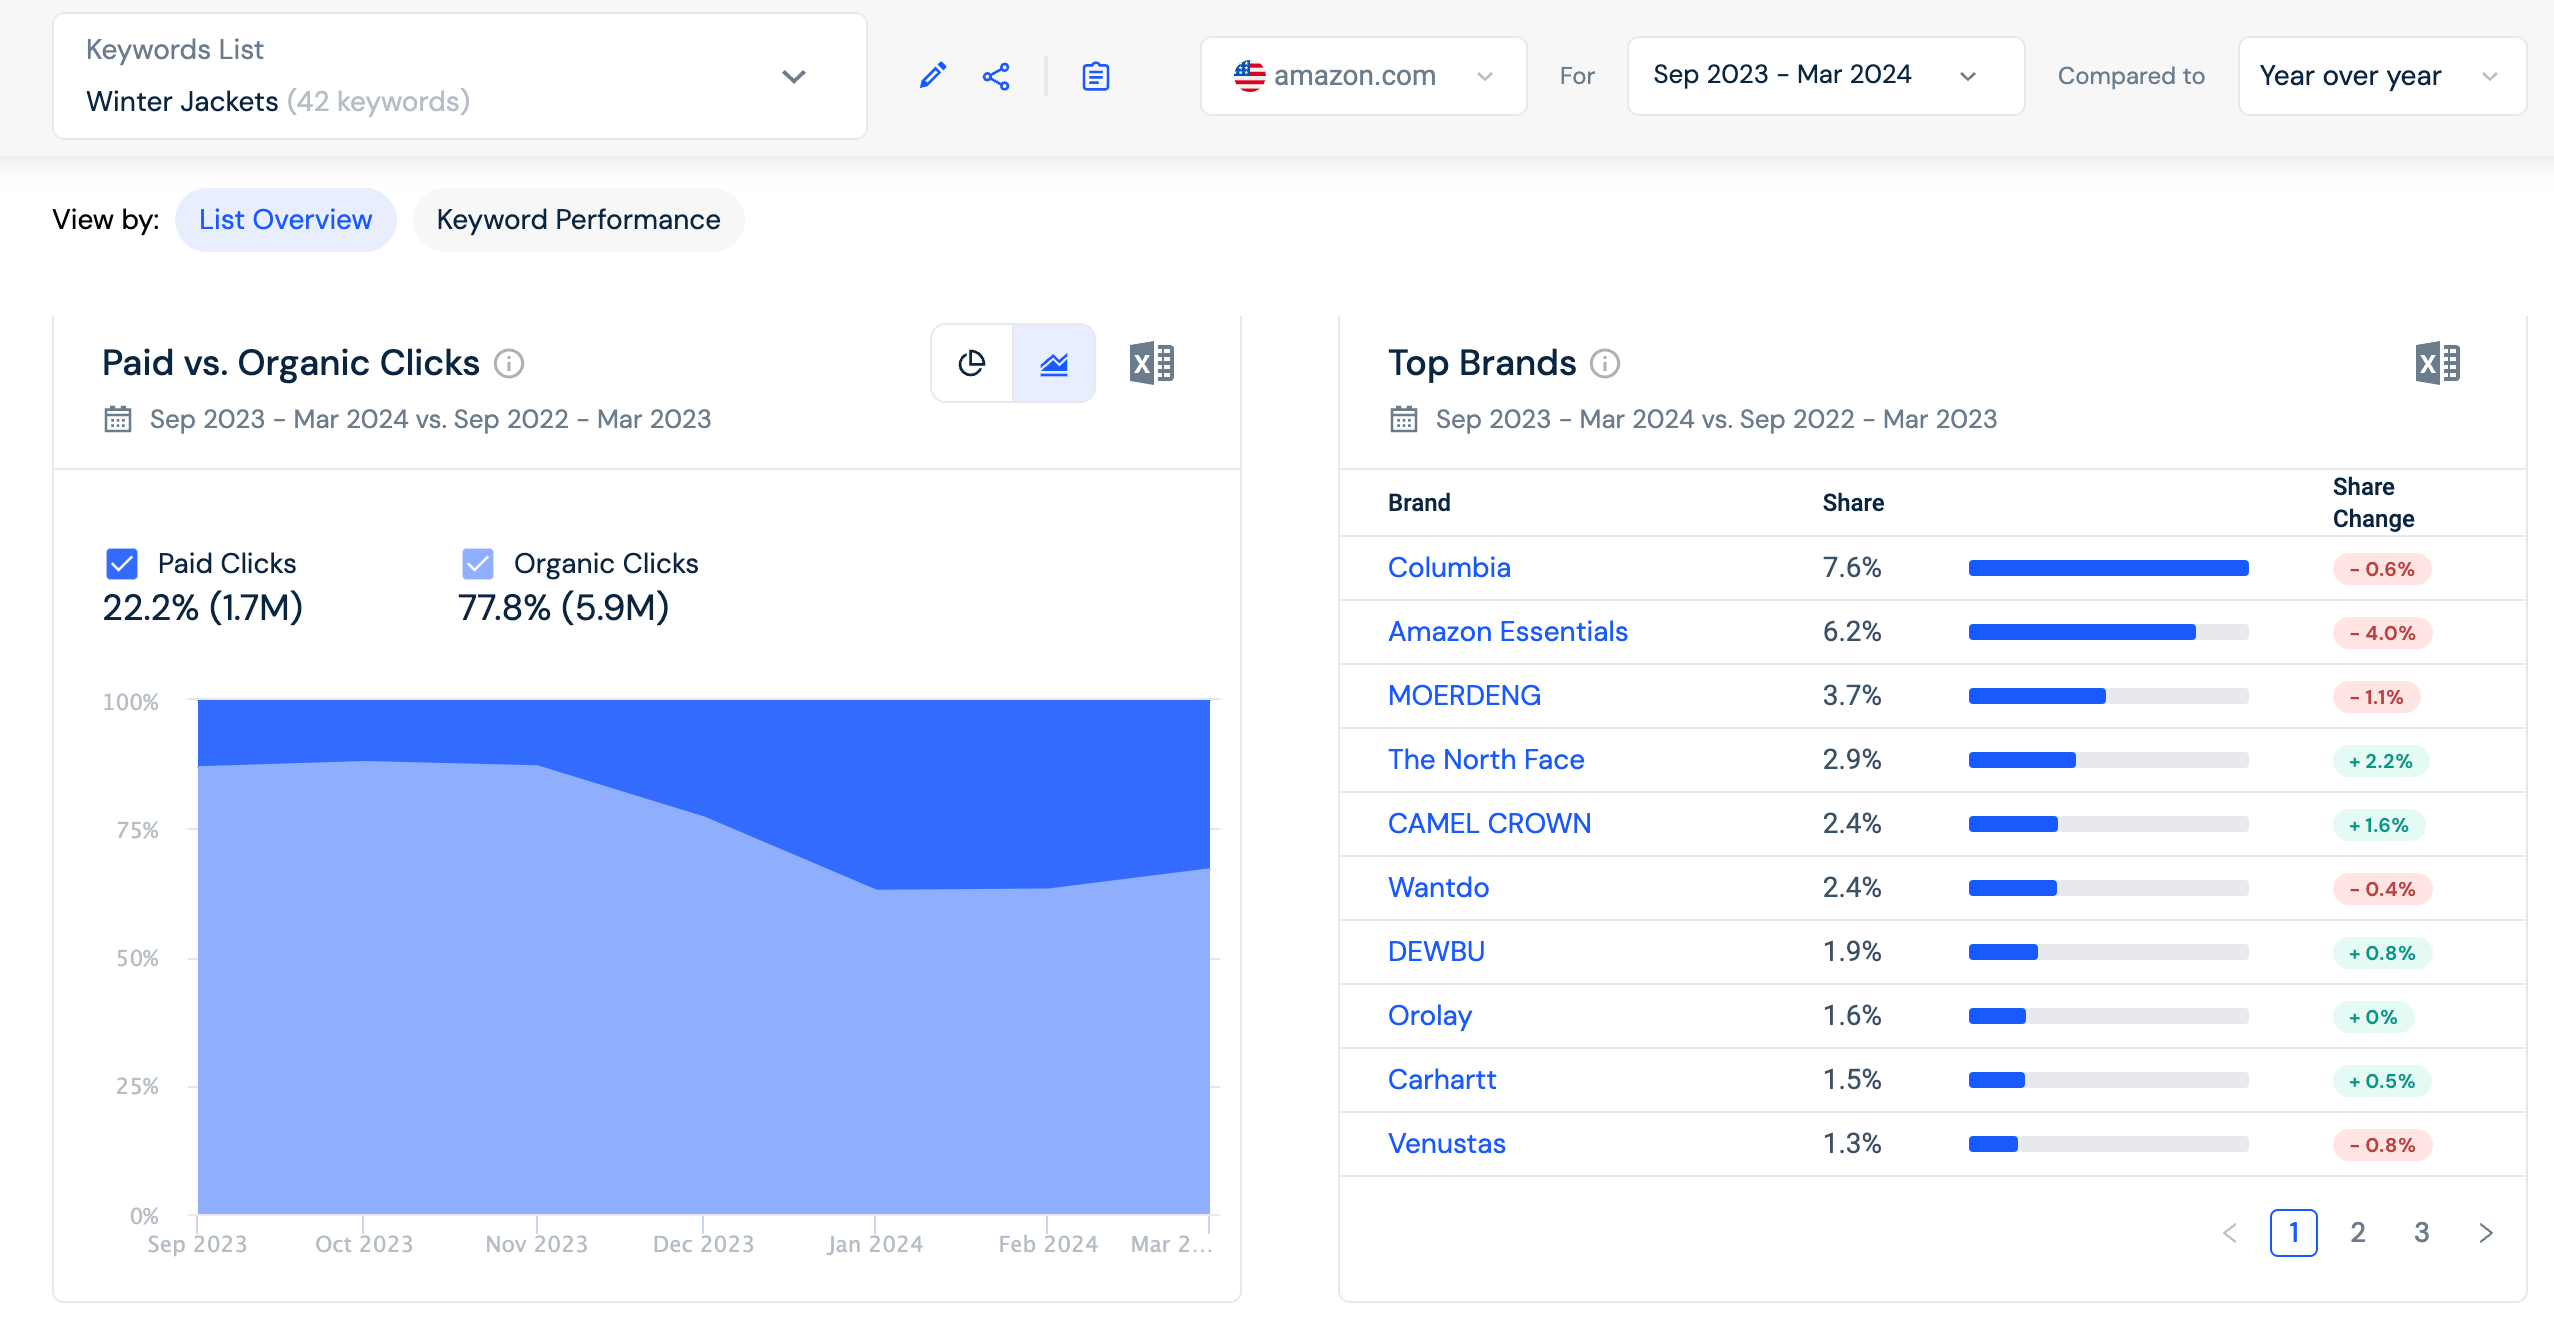Click Columbia's share progress bar
Image resolution: width=2554 pixels, height=1320 pixels.
point(2108,568)
